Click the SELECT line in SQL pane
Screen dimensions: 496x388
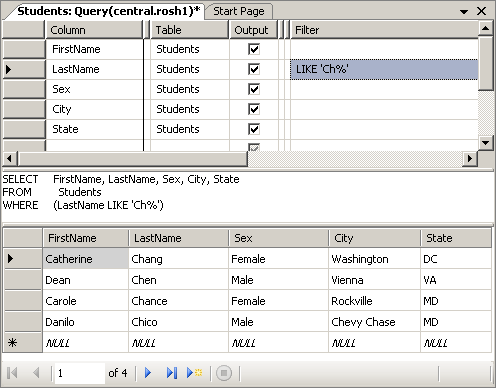[x=121, y=179]
